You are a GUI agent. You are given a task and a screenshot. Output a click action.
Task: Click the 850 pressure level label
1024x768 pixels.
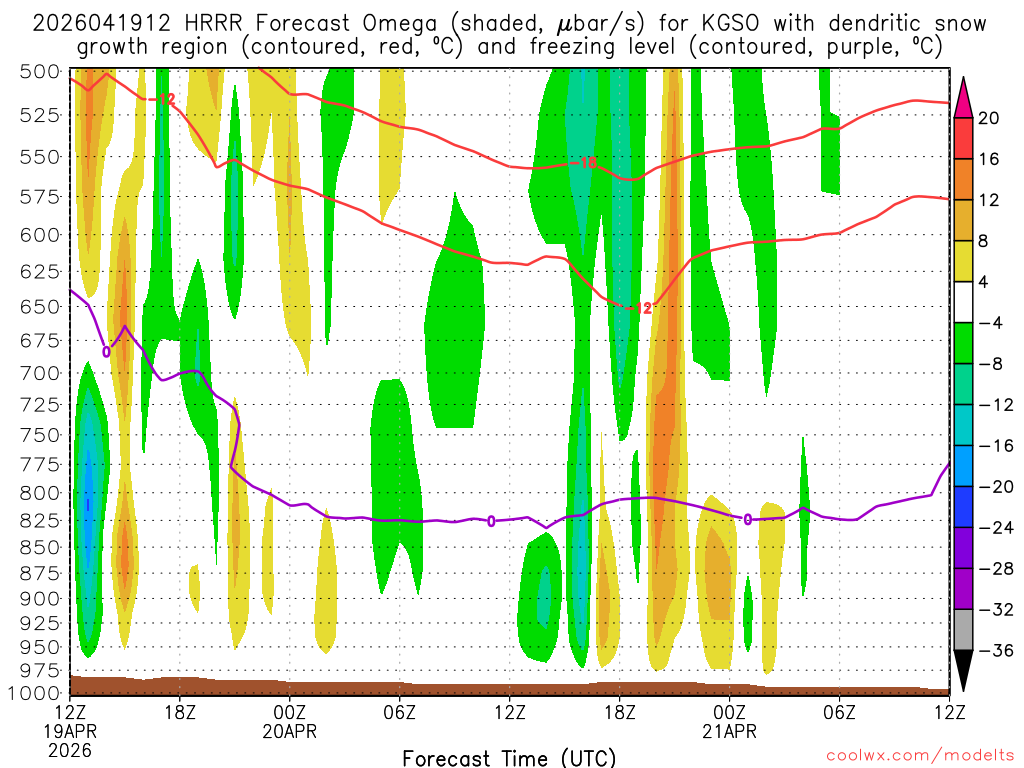[x=40, y=547]
